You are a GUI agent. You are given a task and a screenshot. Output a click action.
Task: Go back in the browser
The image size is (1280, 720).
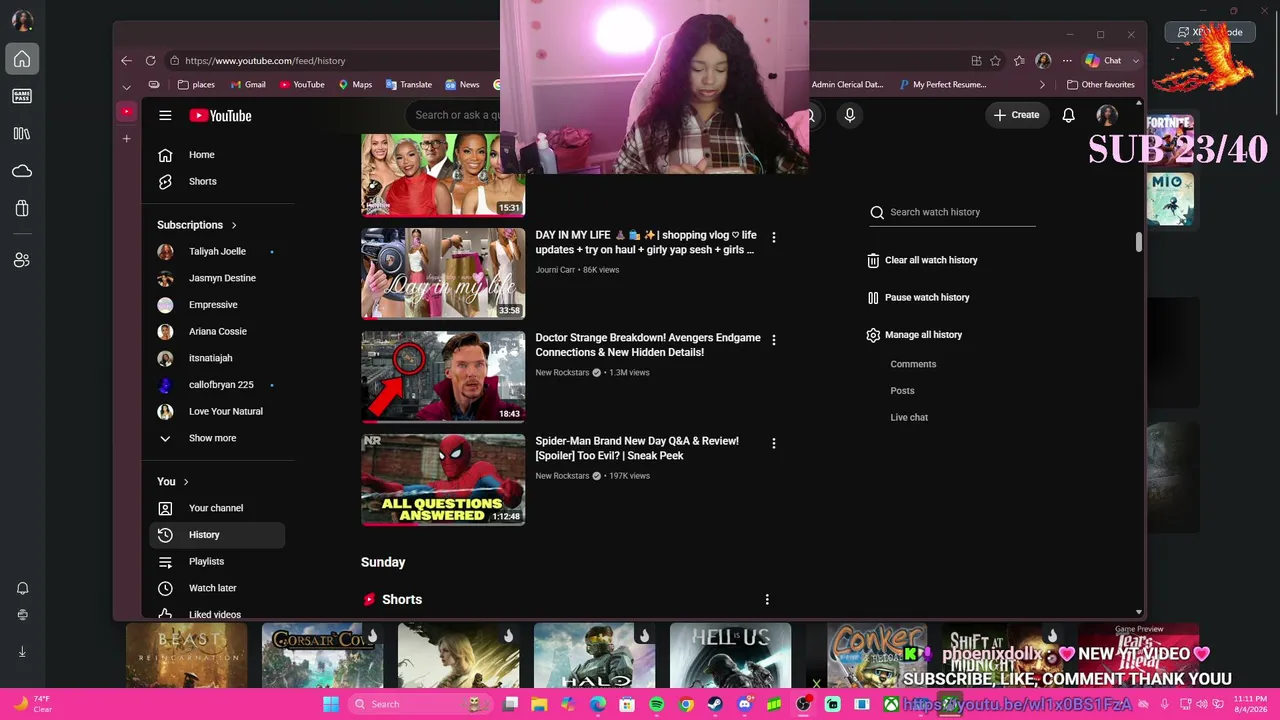click(126, 60)
